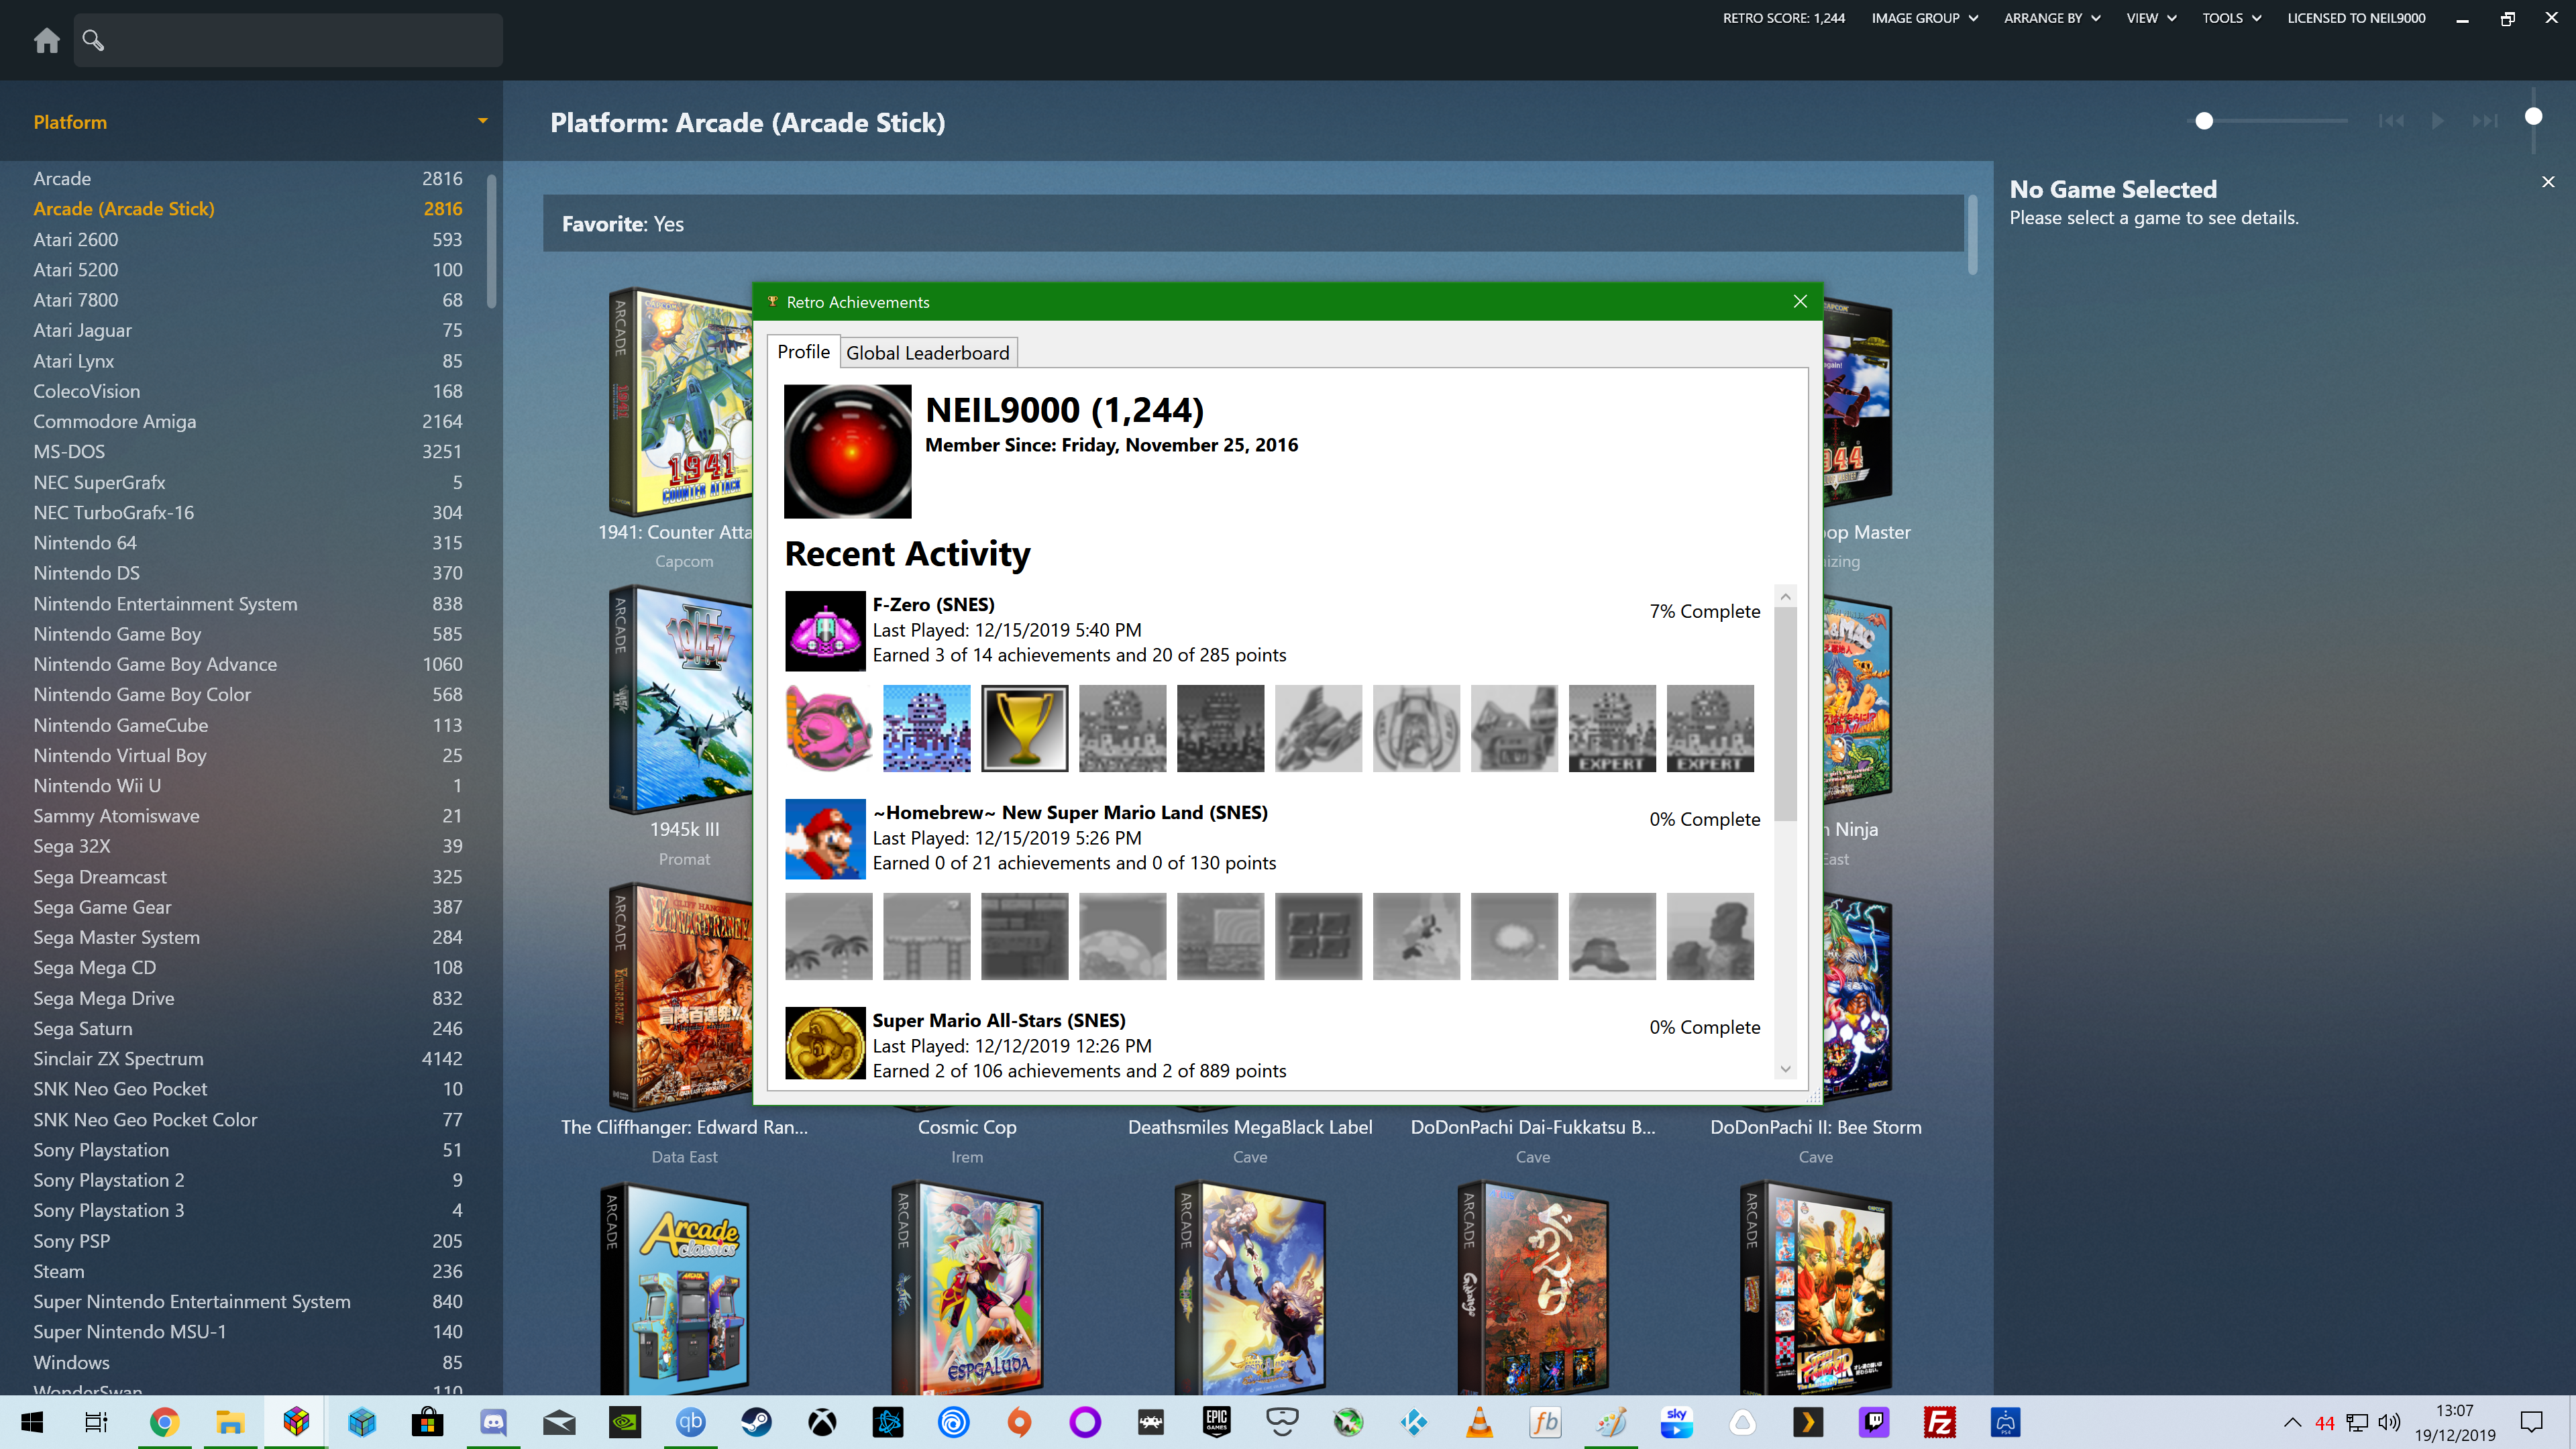Open FileZilla from the taskbar
The image size is (2576, 1449).
point(1939,1422)
